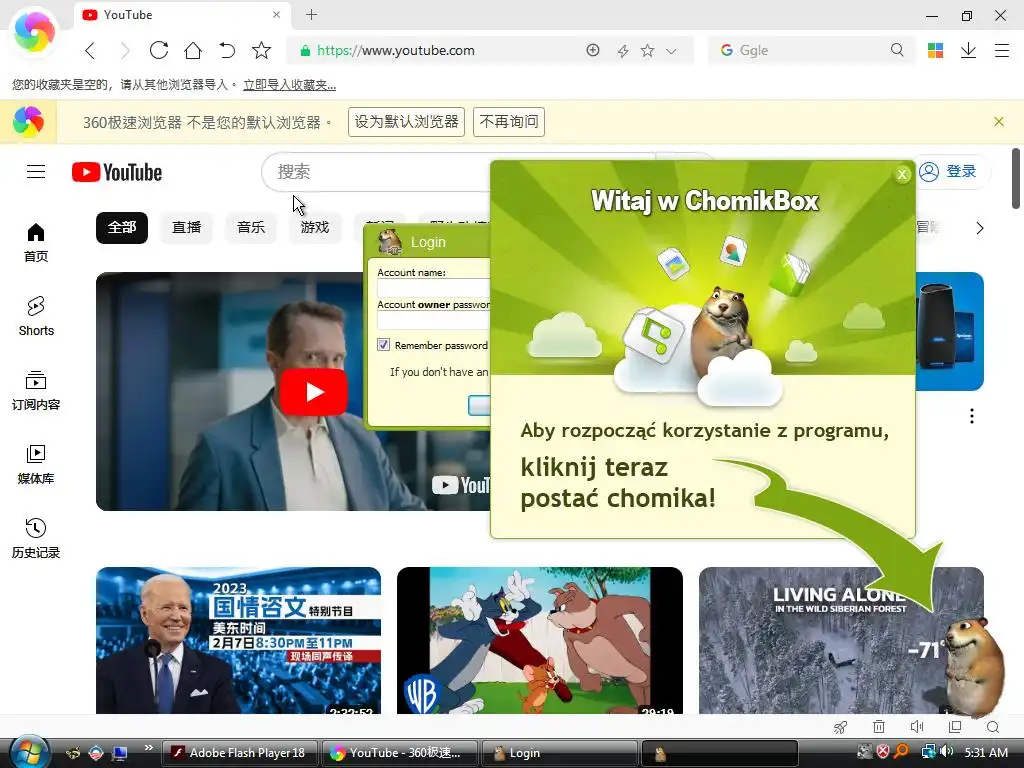This screenshot has width=1024, height=768.
Task: Open 历史记录 history in sidebar
Action: click(x=36, y=539)
